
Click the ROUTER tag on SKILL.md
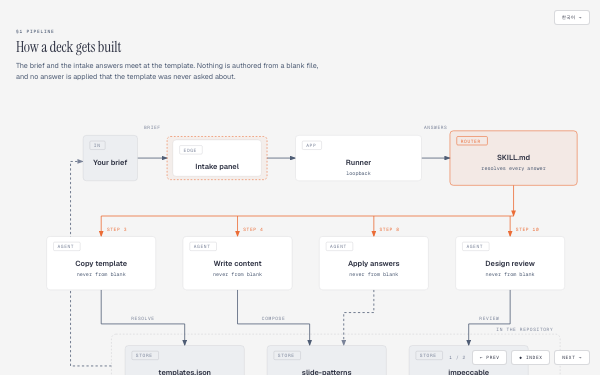(x=472, y=141)
